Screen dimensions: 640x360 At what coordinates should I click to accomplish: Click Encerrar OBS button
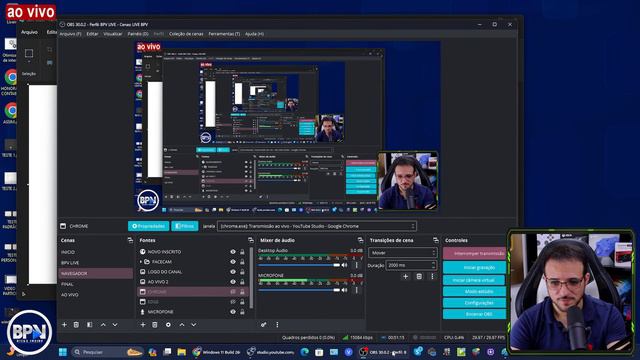click(475, 314)
